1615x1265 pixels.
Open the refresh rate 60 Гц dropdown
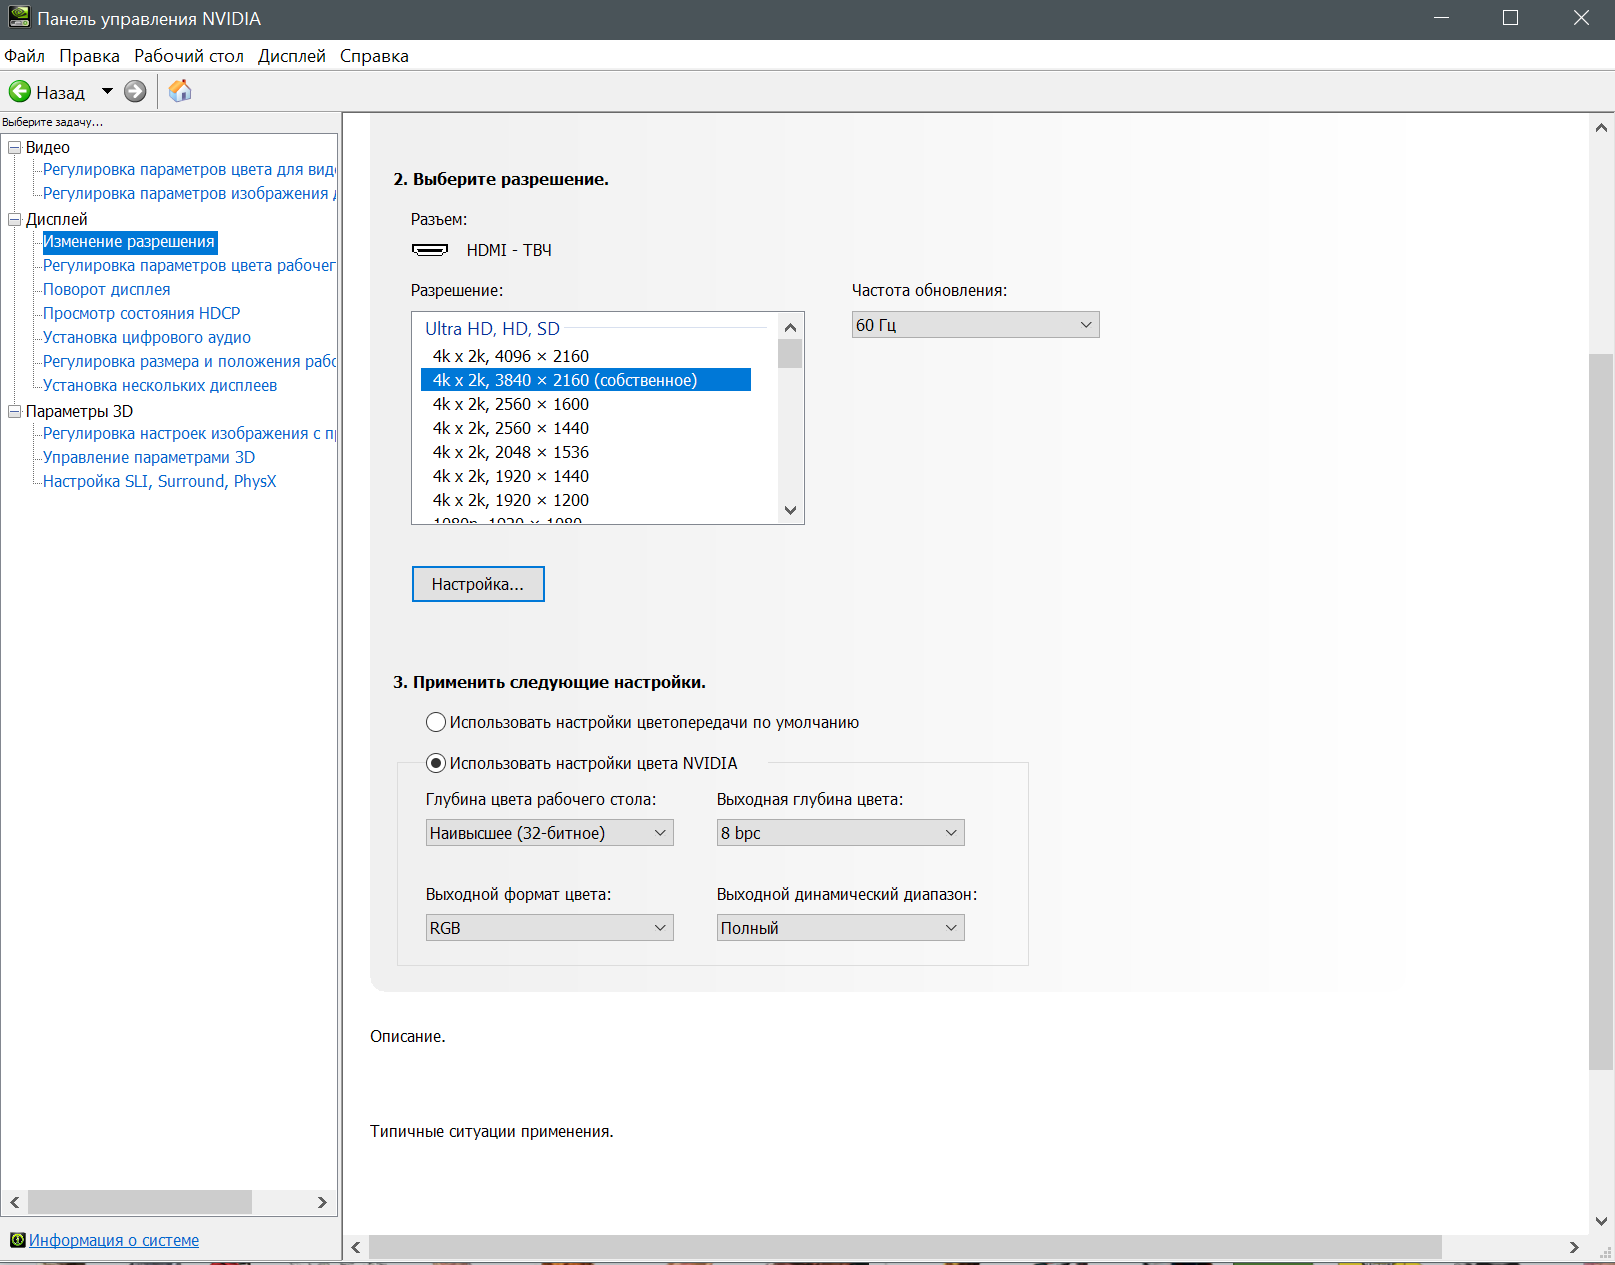coord(975,325)
